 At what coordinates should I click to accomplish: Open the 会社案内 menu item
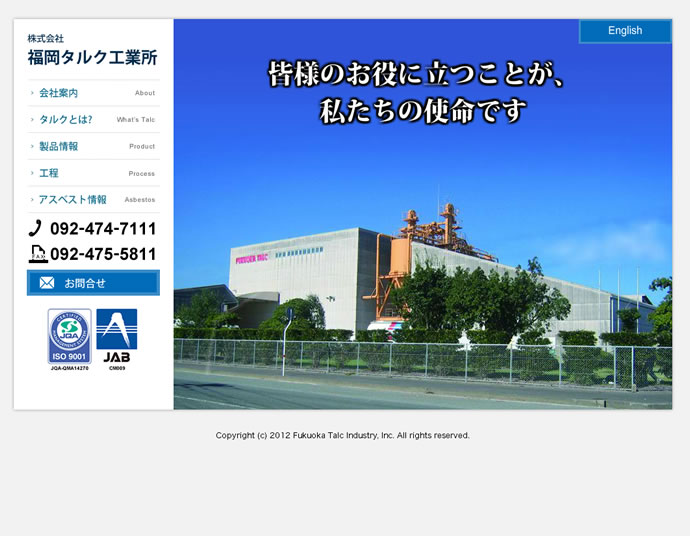59,93
